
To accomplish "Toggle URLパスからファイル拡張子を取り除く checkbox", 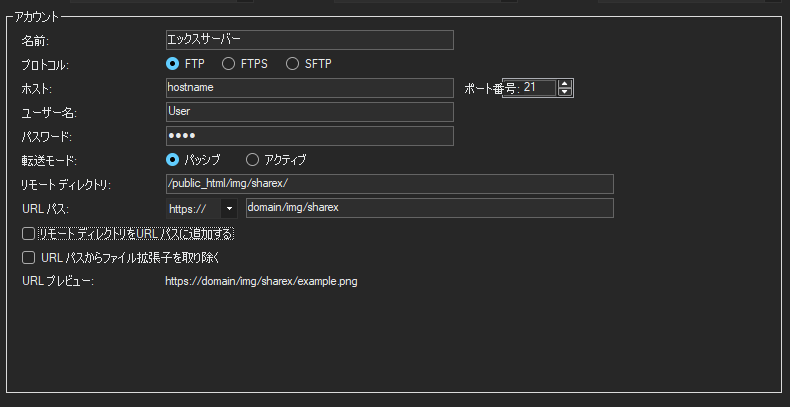I will coord(29,257).
